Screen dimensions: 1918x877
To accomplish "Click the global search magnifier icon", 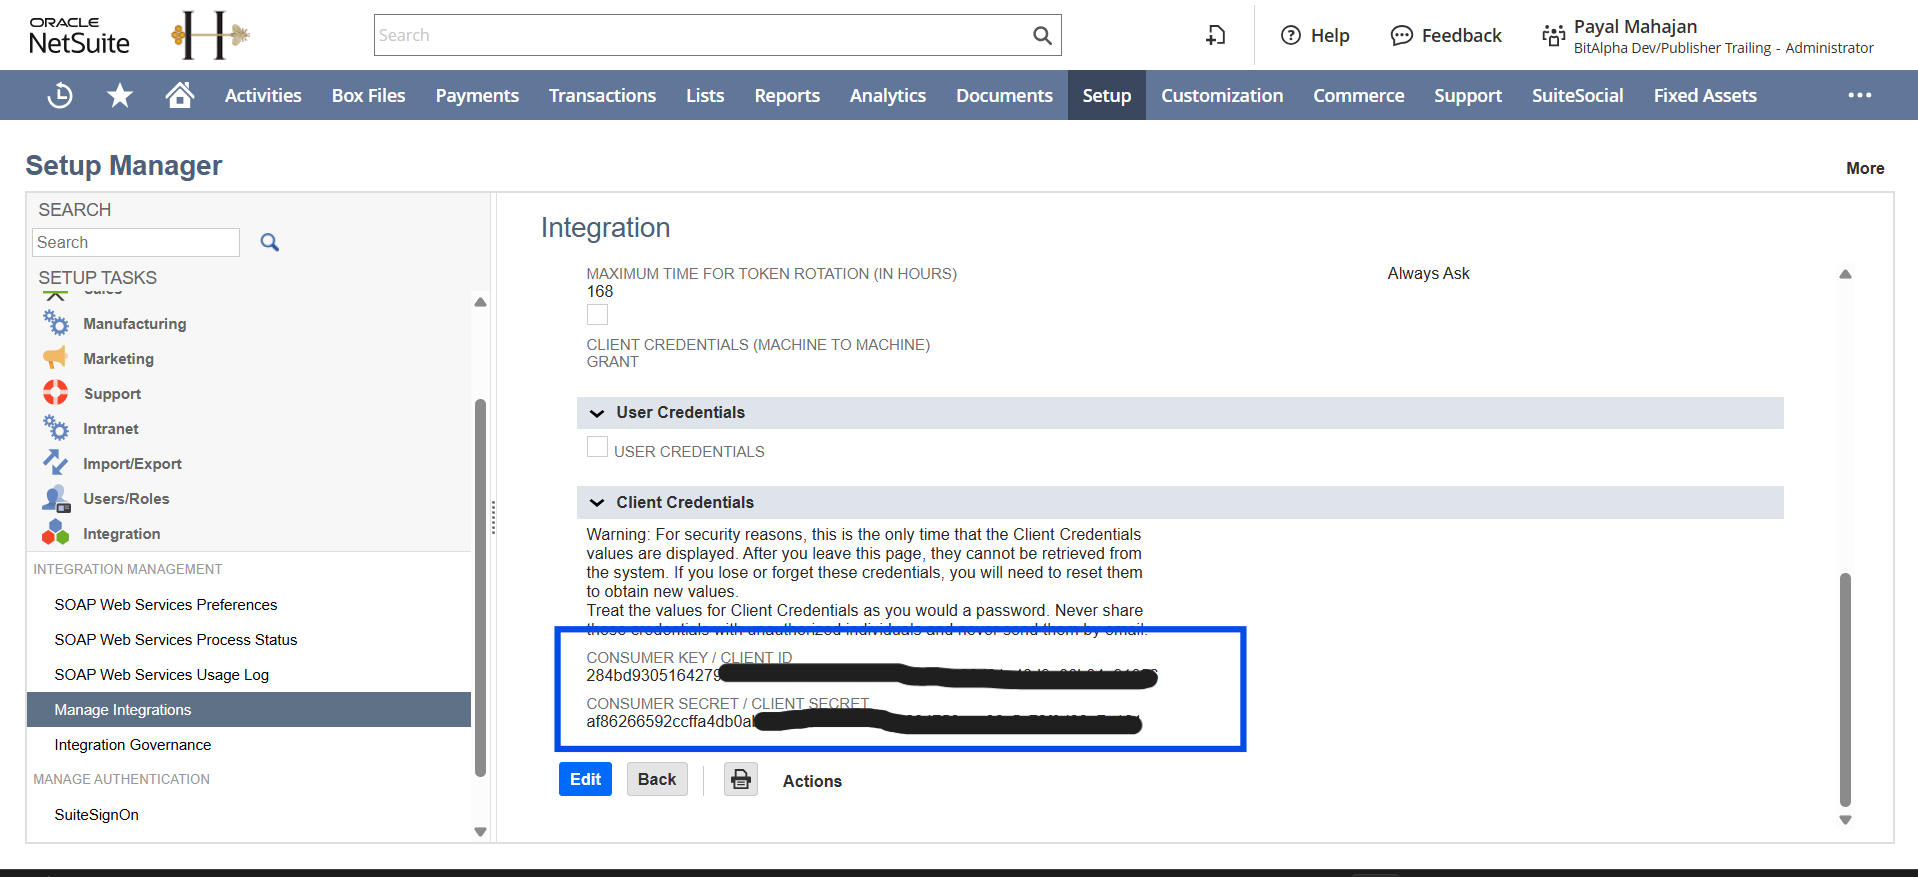I will pyautogui.click(x=1042, y=36).
